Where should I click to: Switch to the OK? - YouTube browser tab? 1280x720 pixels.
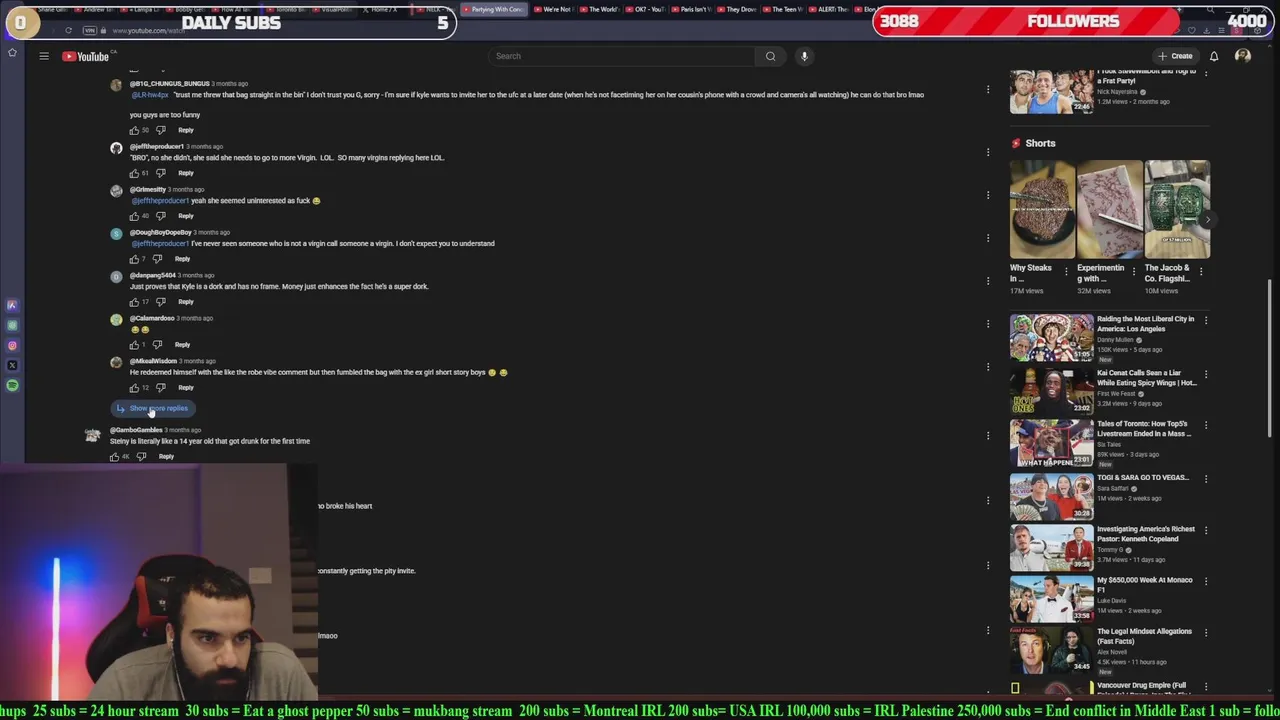click(645, 9)
